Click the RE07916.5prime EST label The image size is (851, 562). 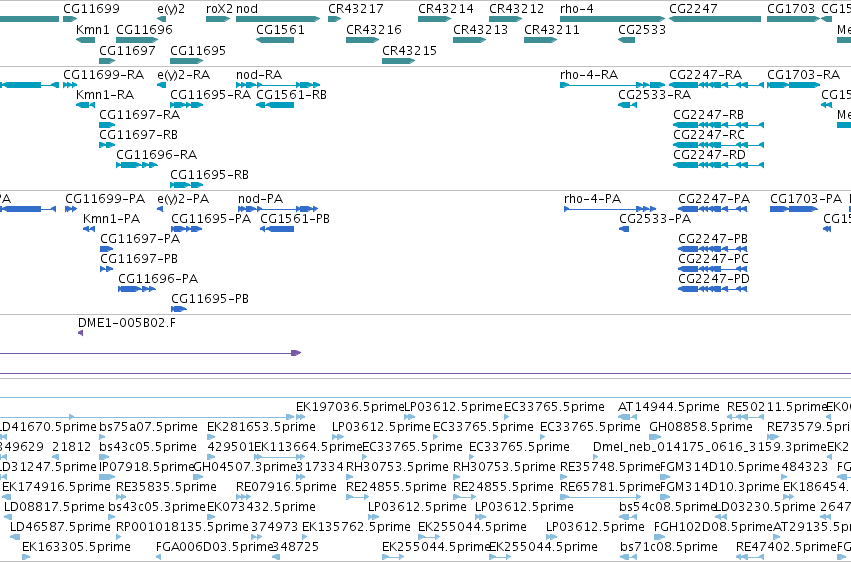[x=286, y=487]
